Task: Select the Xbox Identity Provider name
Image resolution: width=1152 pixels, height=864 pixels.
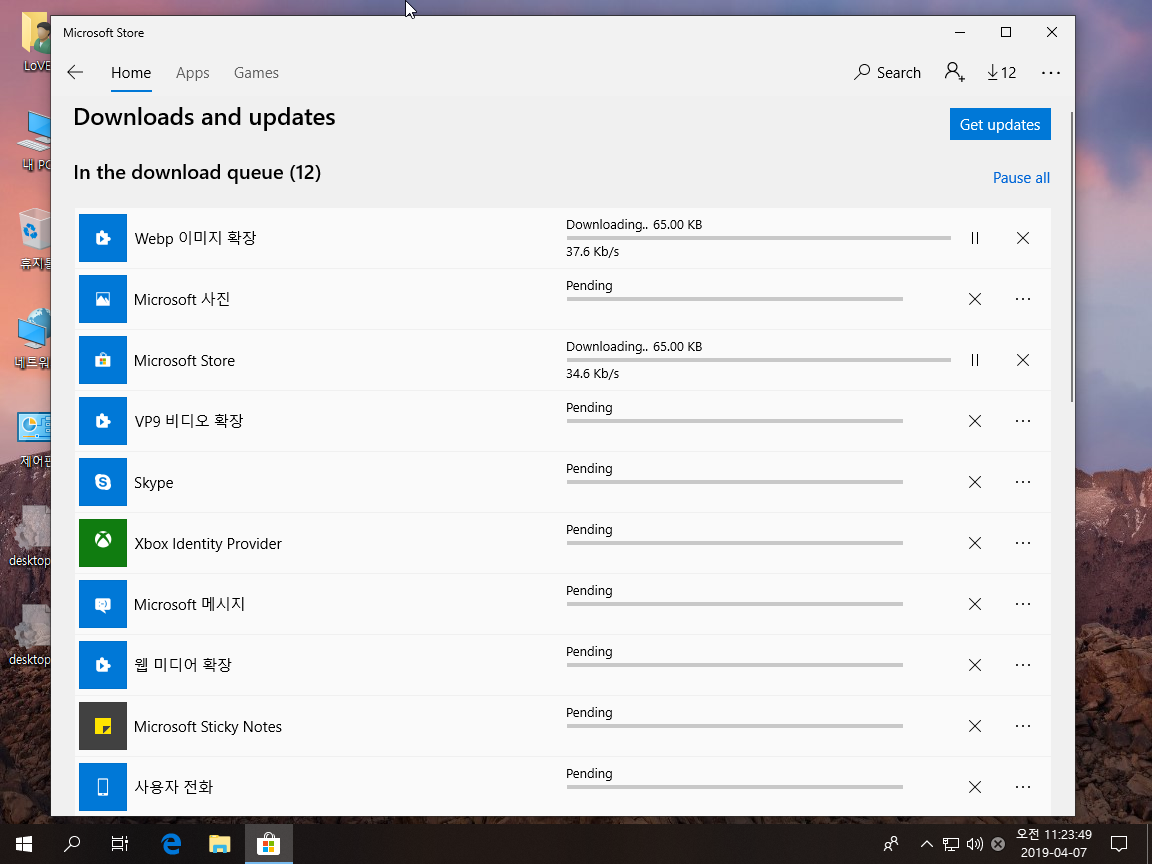Action: click(x=208, y=544)
